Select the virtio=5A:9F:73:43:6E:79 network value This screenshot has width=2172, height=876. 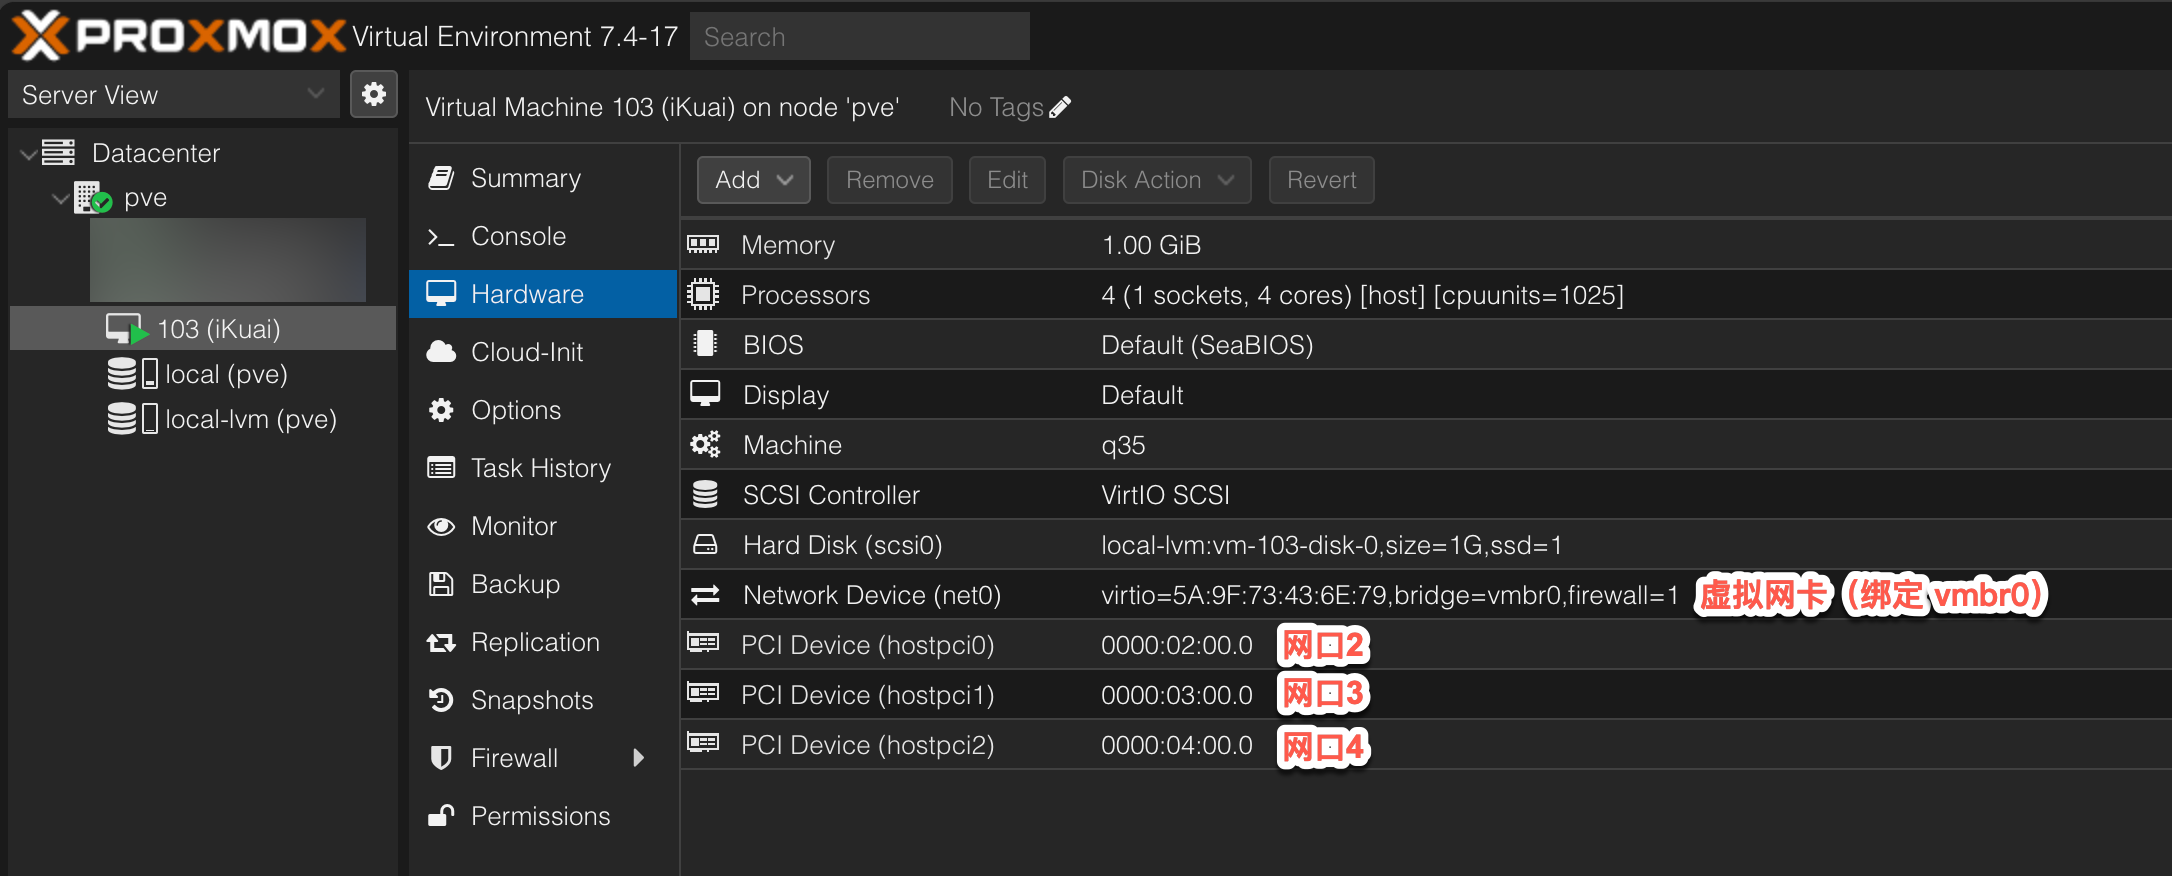[x=1389, y=595]
